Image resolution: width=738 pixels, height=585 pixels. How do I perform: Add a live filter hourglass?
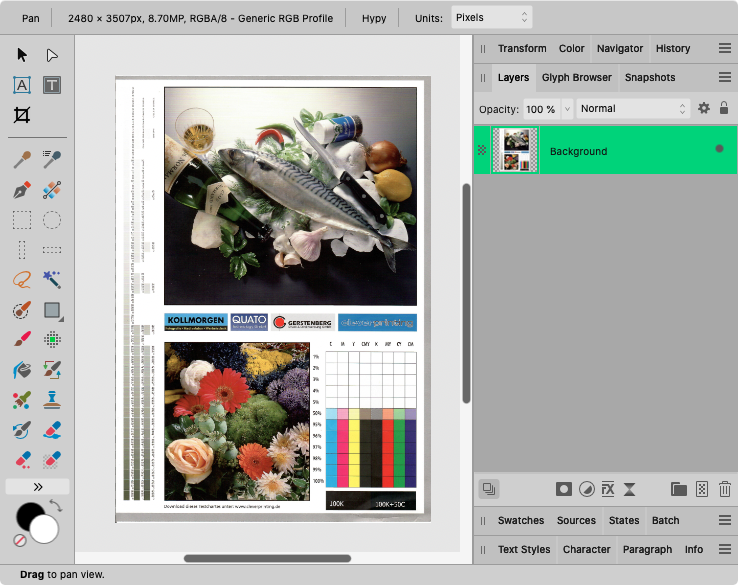click(x=629, y=489)
